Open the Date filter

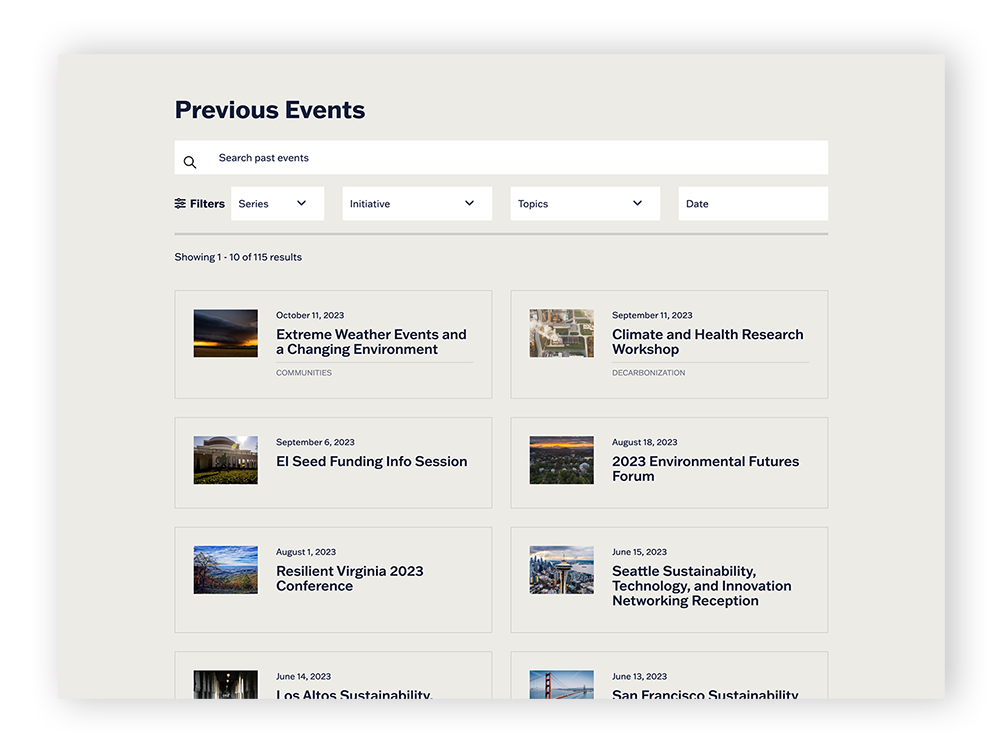[752, 203]
